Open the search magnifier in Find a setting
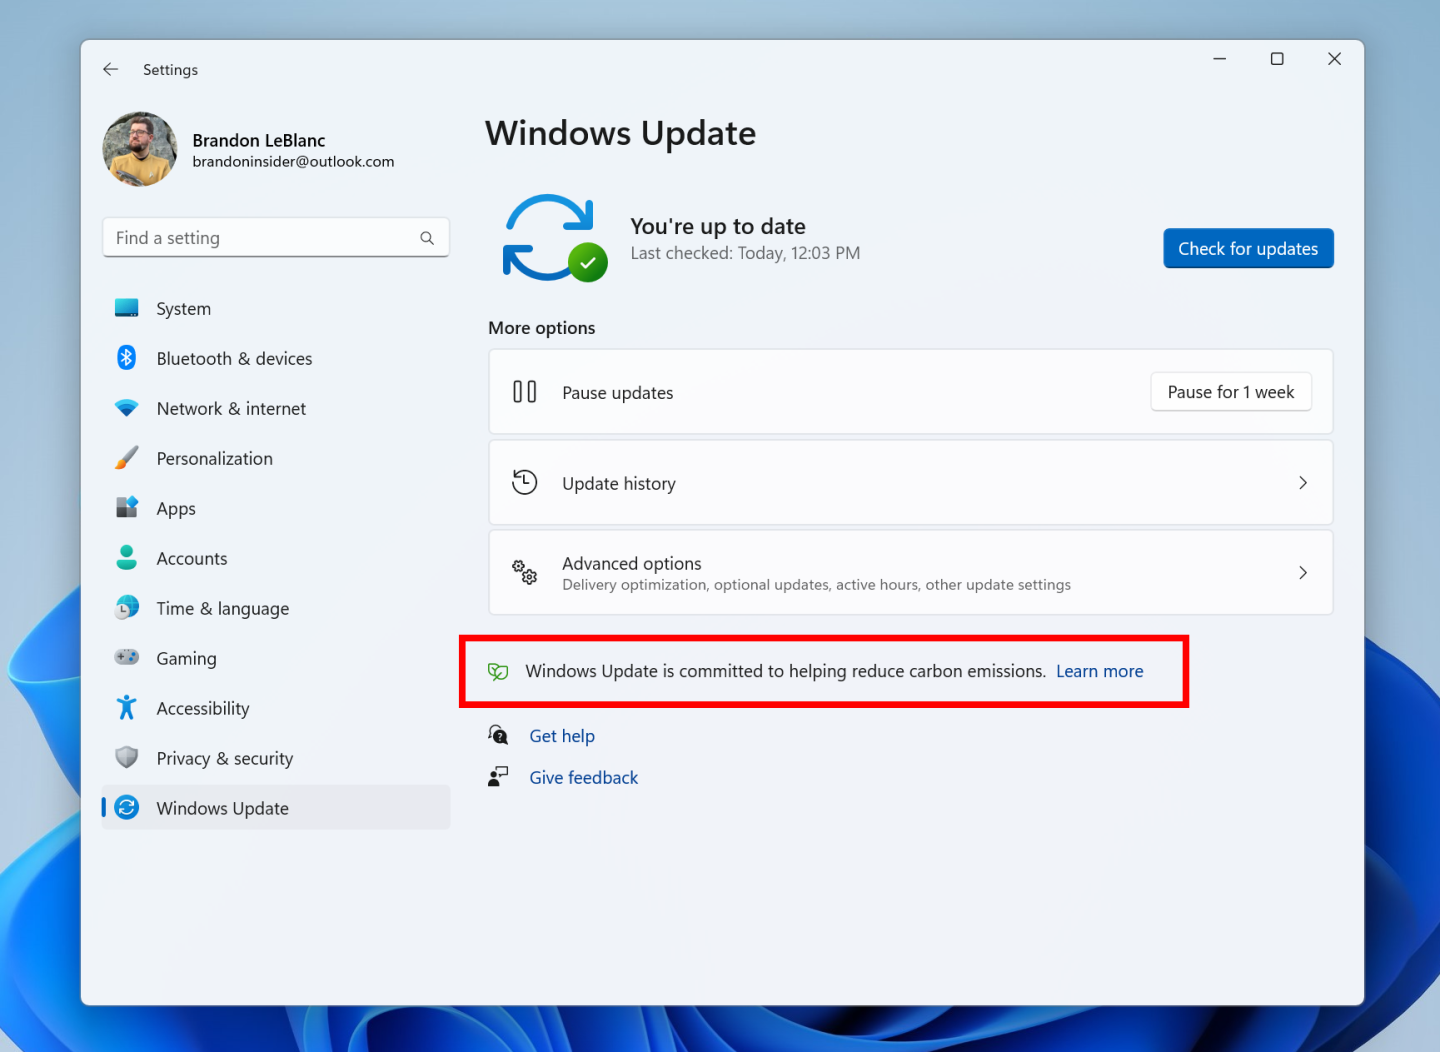 (x=427, y=237)
